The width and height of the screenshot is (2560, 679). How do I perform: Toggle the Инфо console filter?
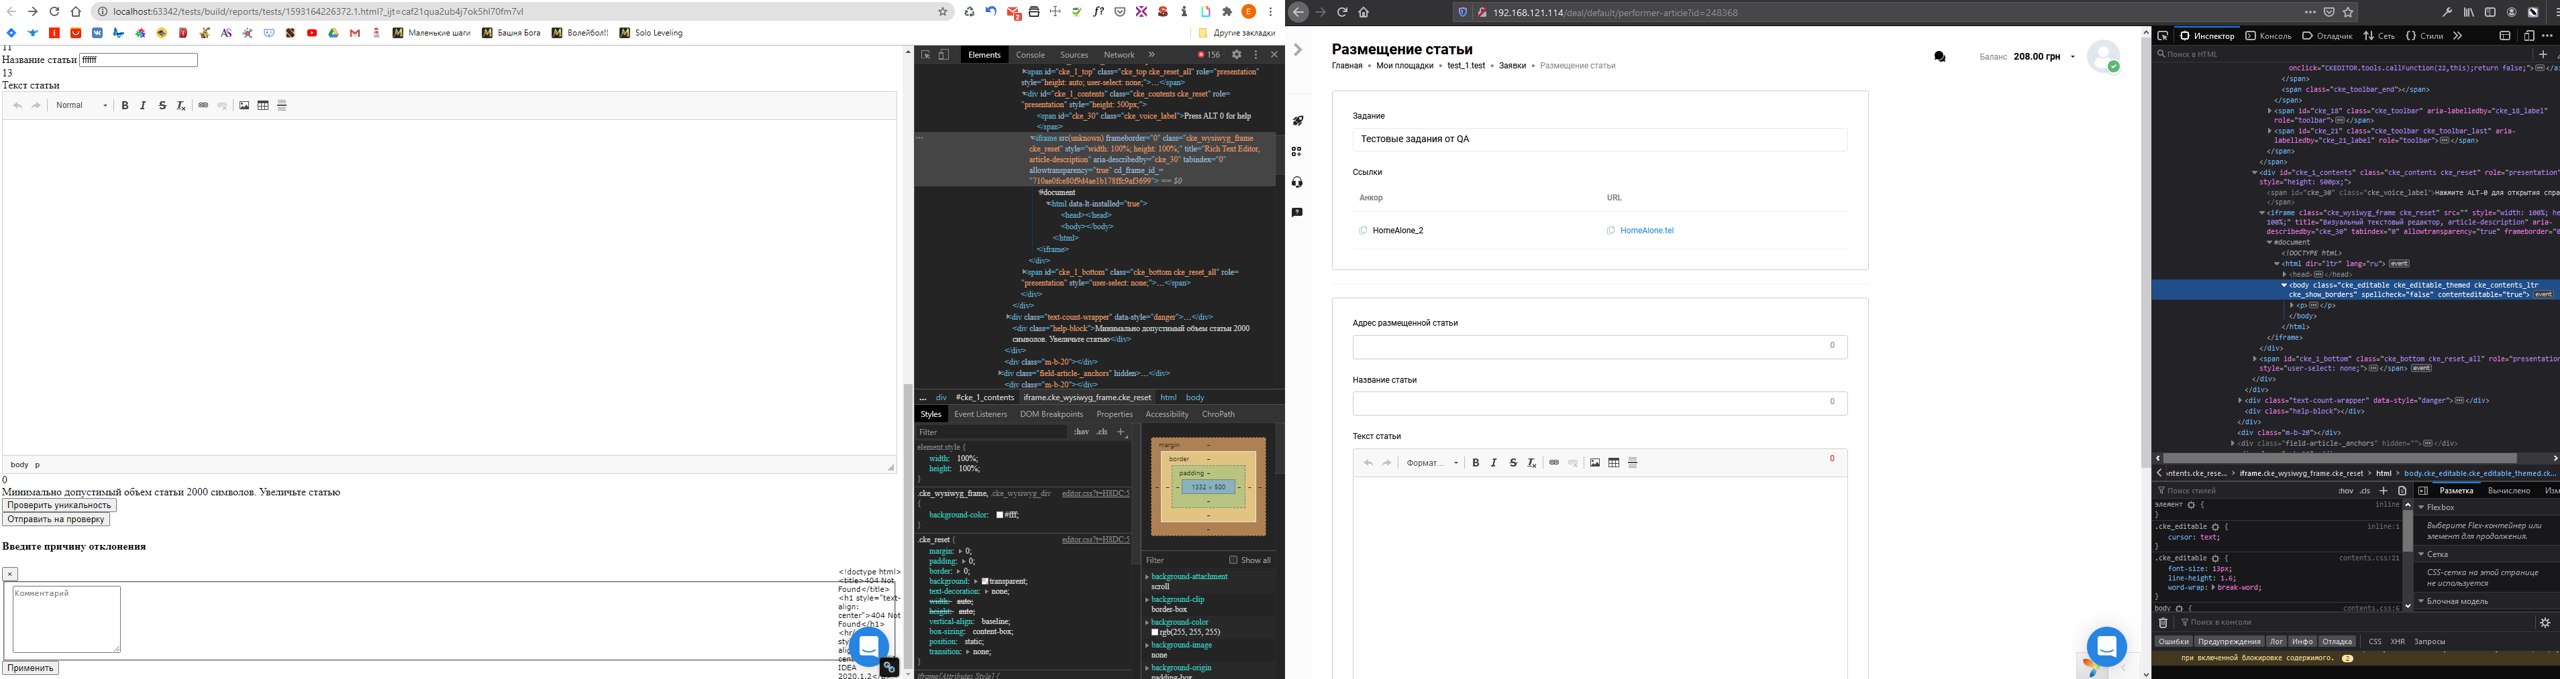[x=2303, y=642]
